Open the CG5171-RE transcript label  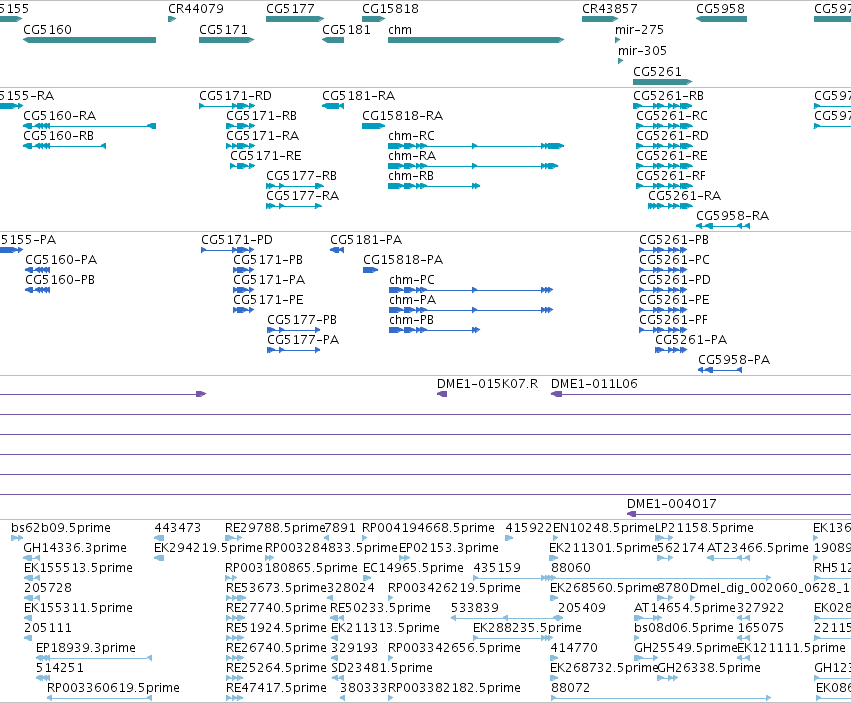click(265, 156)
